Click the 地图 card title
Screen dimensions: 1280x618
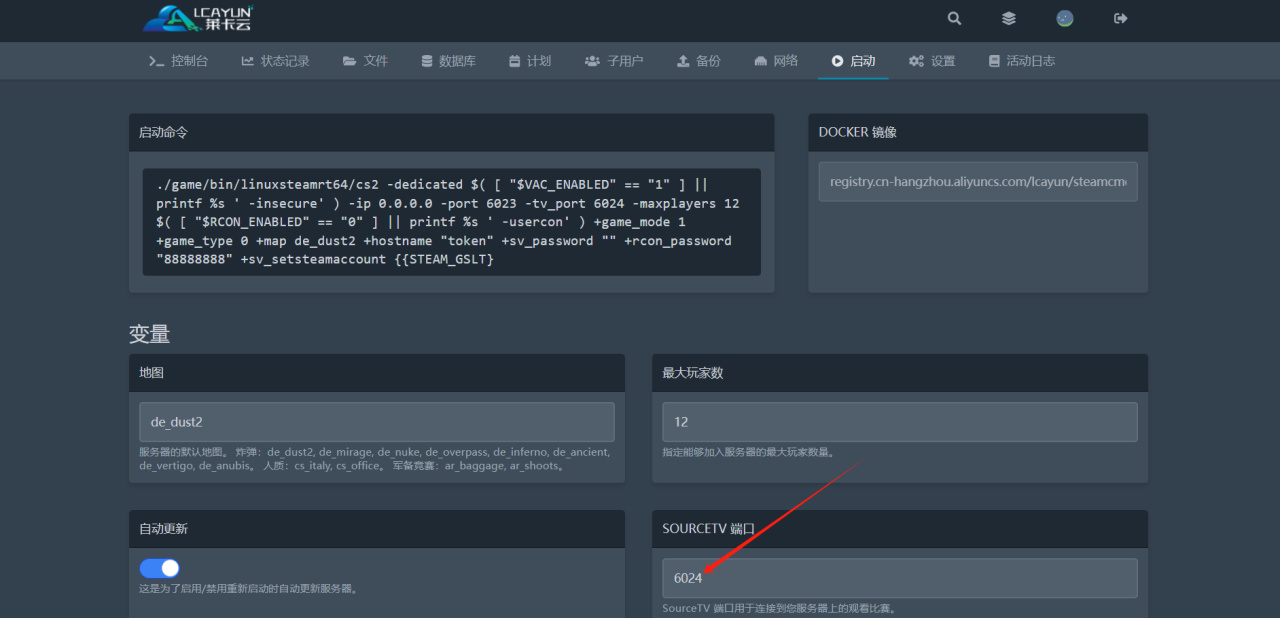click(x=151, y=373)
